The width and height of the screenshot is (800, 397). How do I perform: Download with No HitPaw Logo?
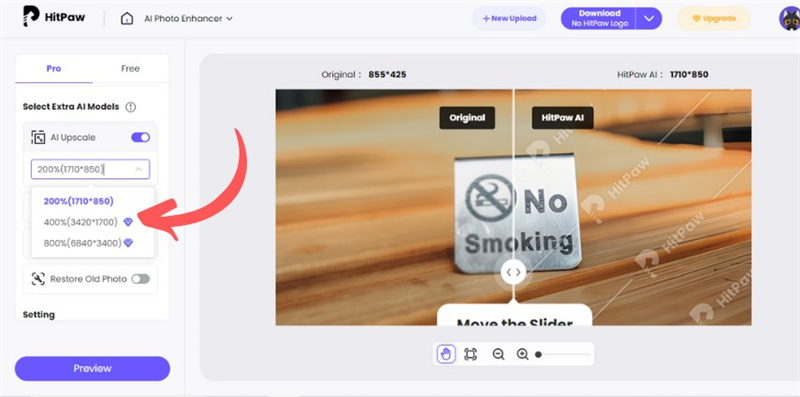pos(599,18)
